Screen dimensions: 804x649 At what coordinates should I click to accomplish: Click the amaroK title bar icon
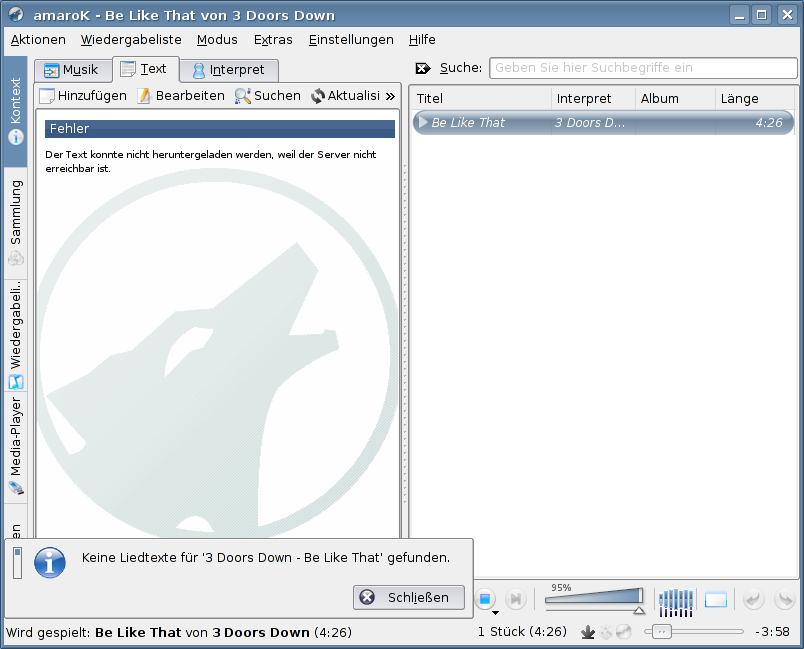15,14
